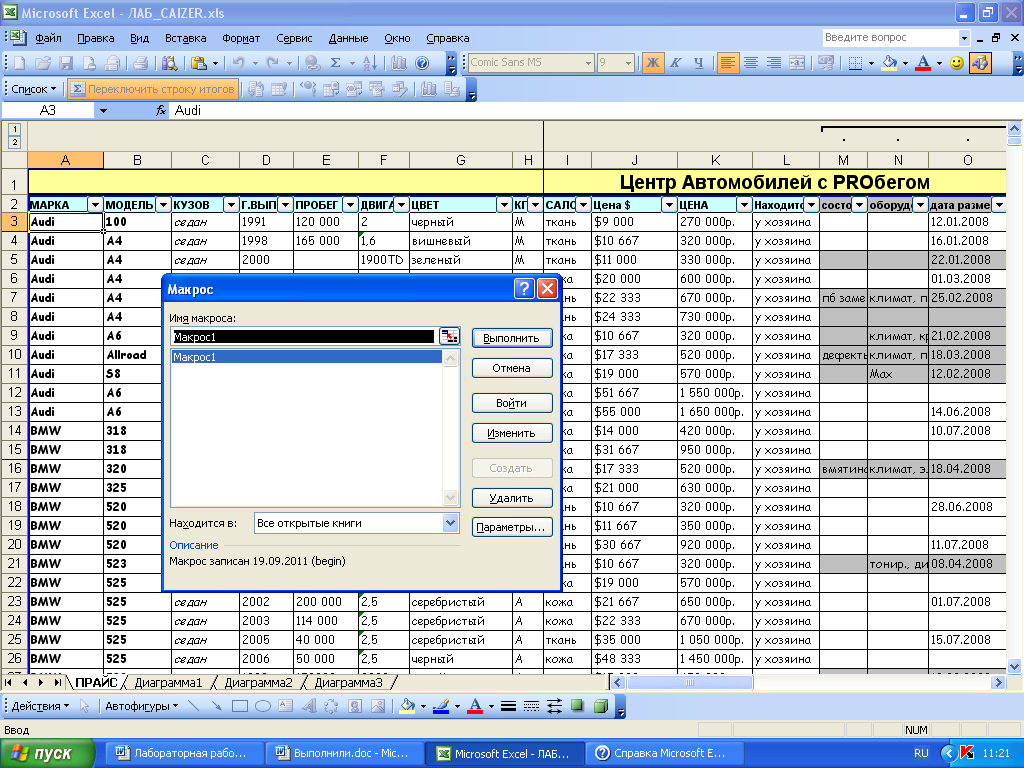The width and height of the screenshot is (1024, 768).
Task: Click the blue Line Color brush in drawing toolbar
Action: (x=441, y=706)
